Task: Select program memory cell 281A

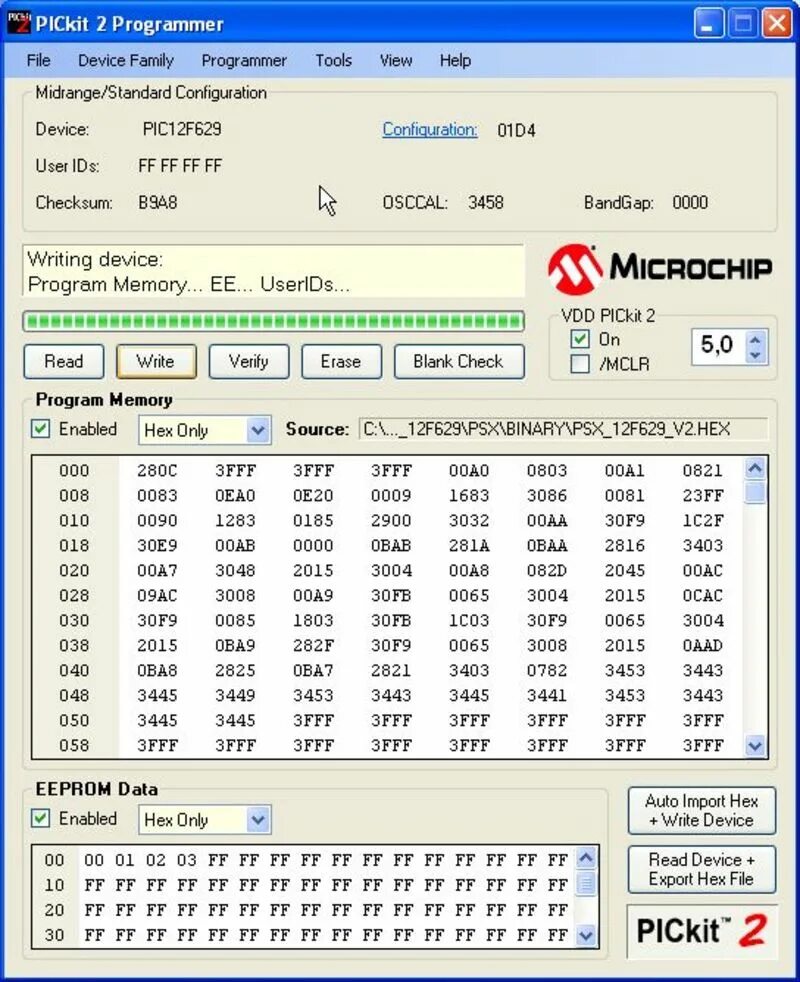Action: point(469,545)
